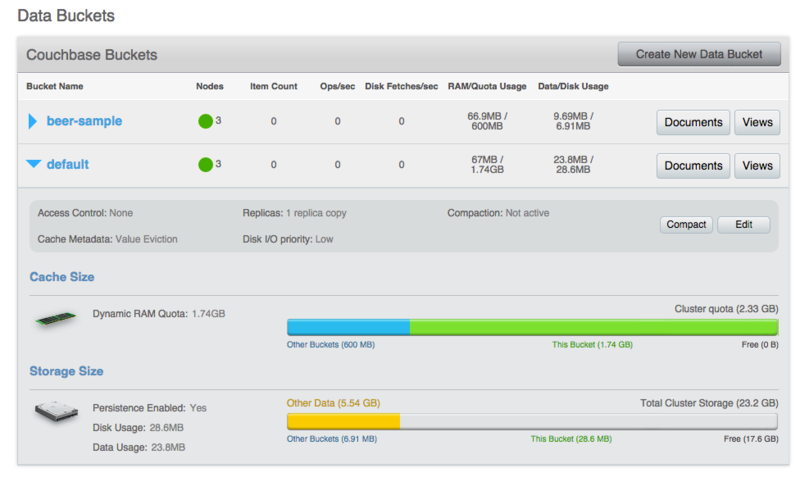800x477 pixels.
Task: Edit the default bucket settings
Action: [x=743, y=224]
